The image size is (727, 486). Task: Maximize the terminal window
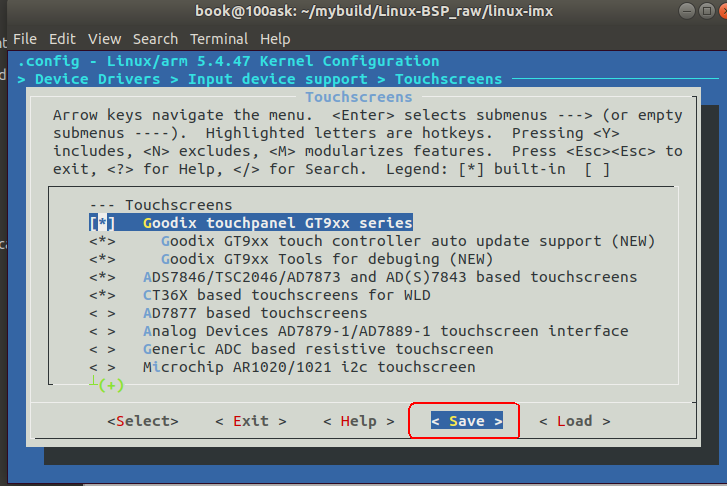707,11
